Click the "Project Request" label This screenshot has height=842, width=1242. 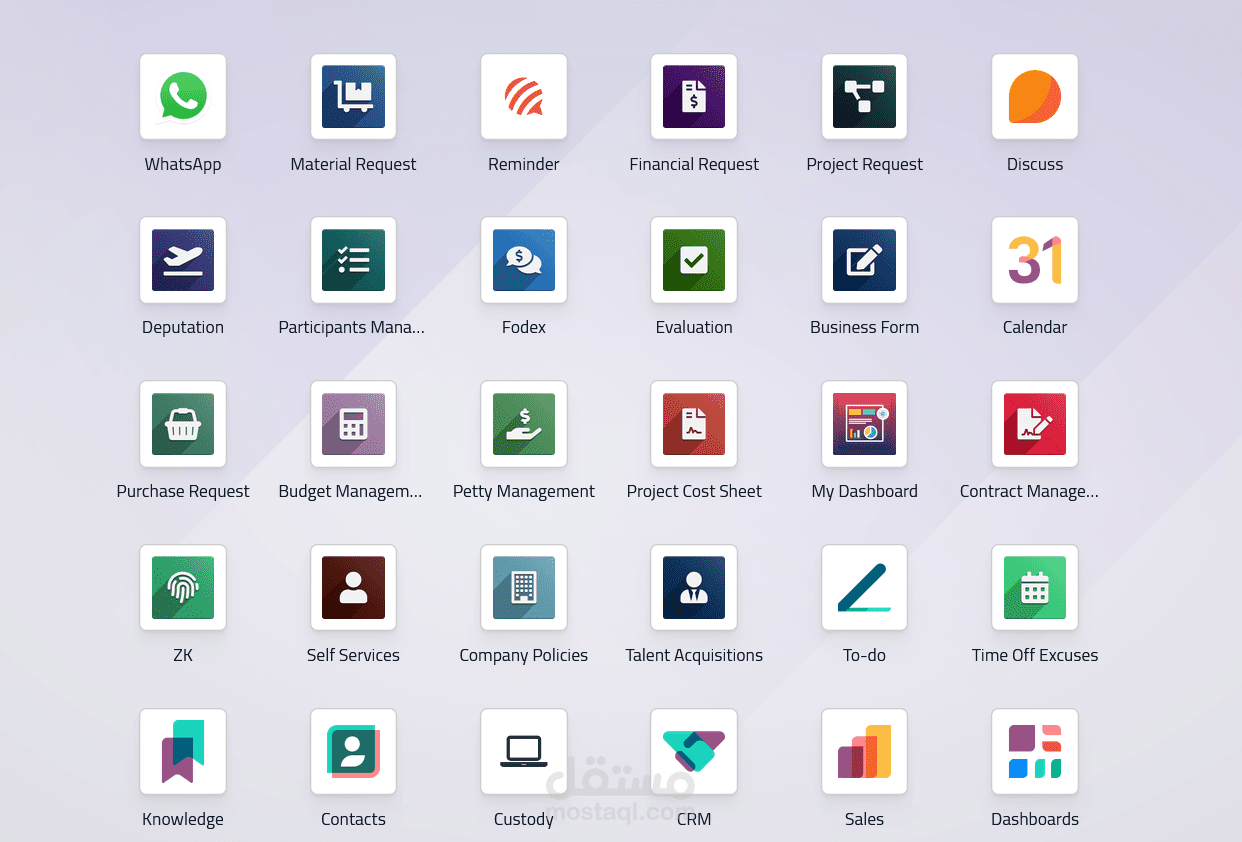[864, 164]
